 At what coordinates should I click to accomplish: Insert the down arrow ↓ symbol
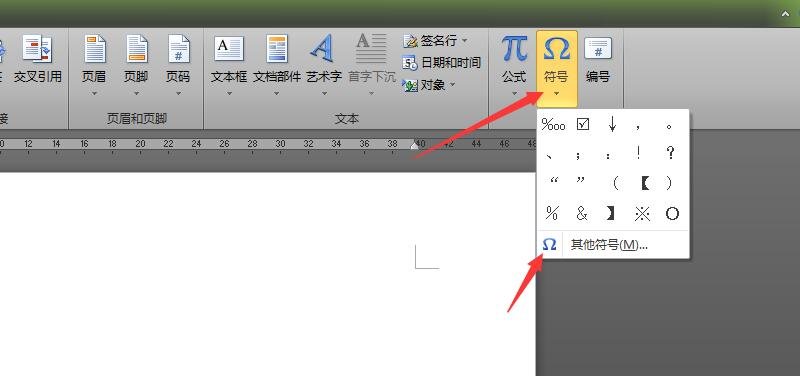pyautogui.click(x=612, y=124)
